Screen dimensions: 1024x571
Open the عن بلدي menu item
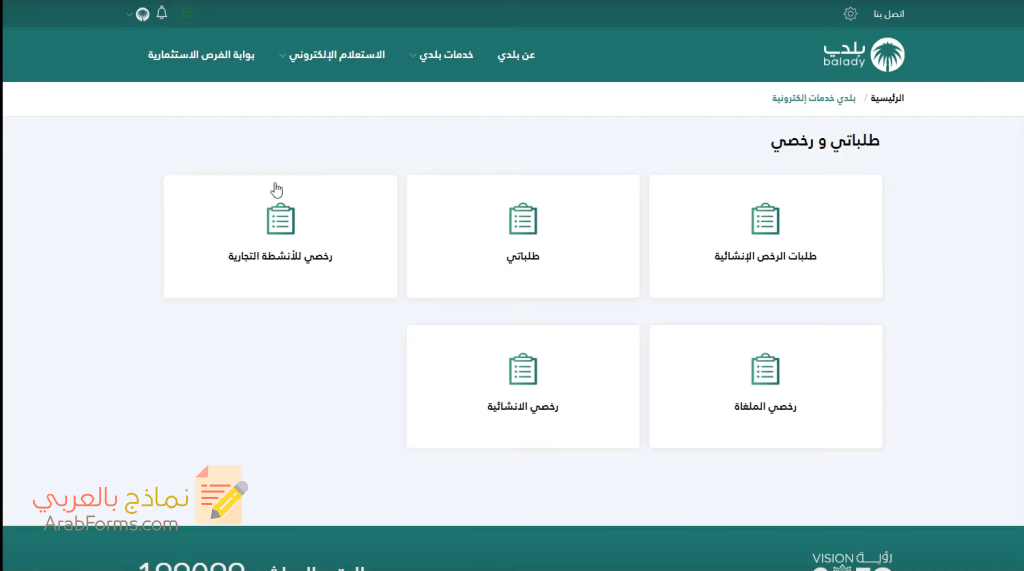pos(516,55)
